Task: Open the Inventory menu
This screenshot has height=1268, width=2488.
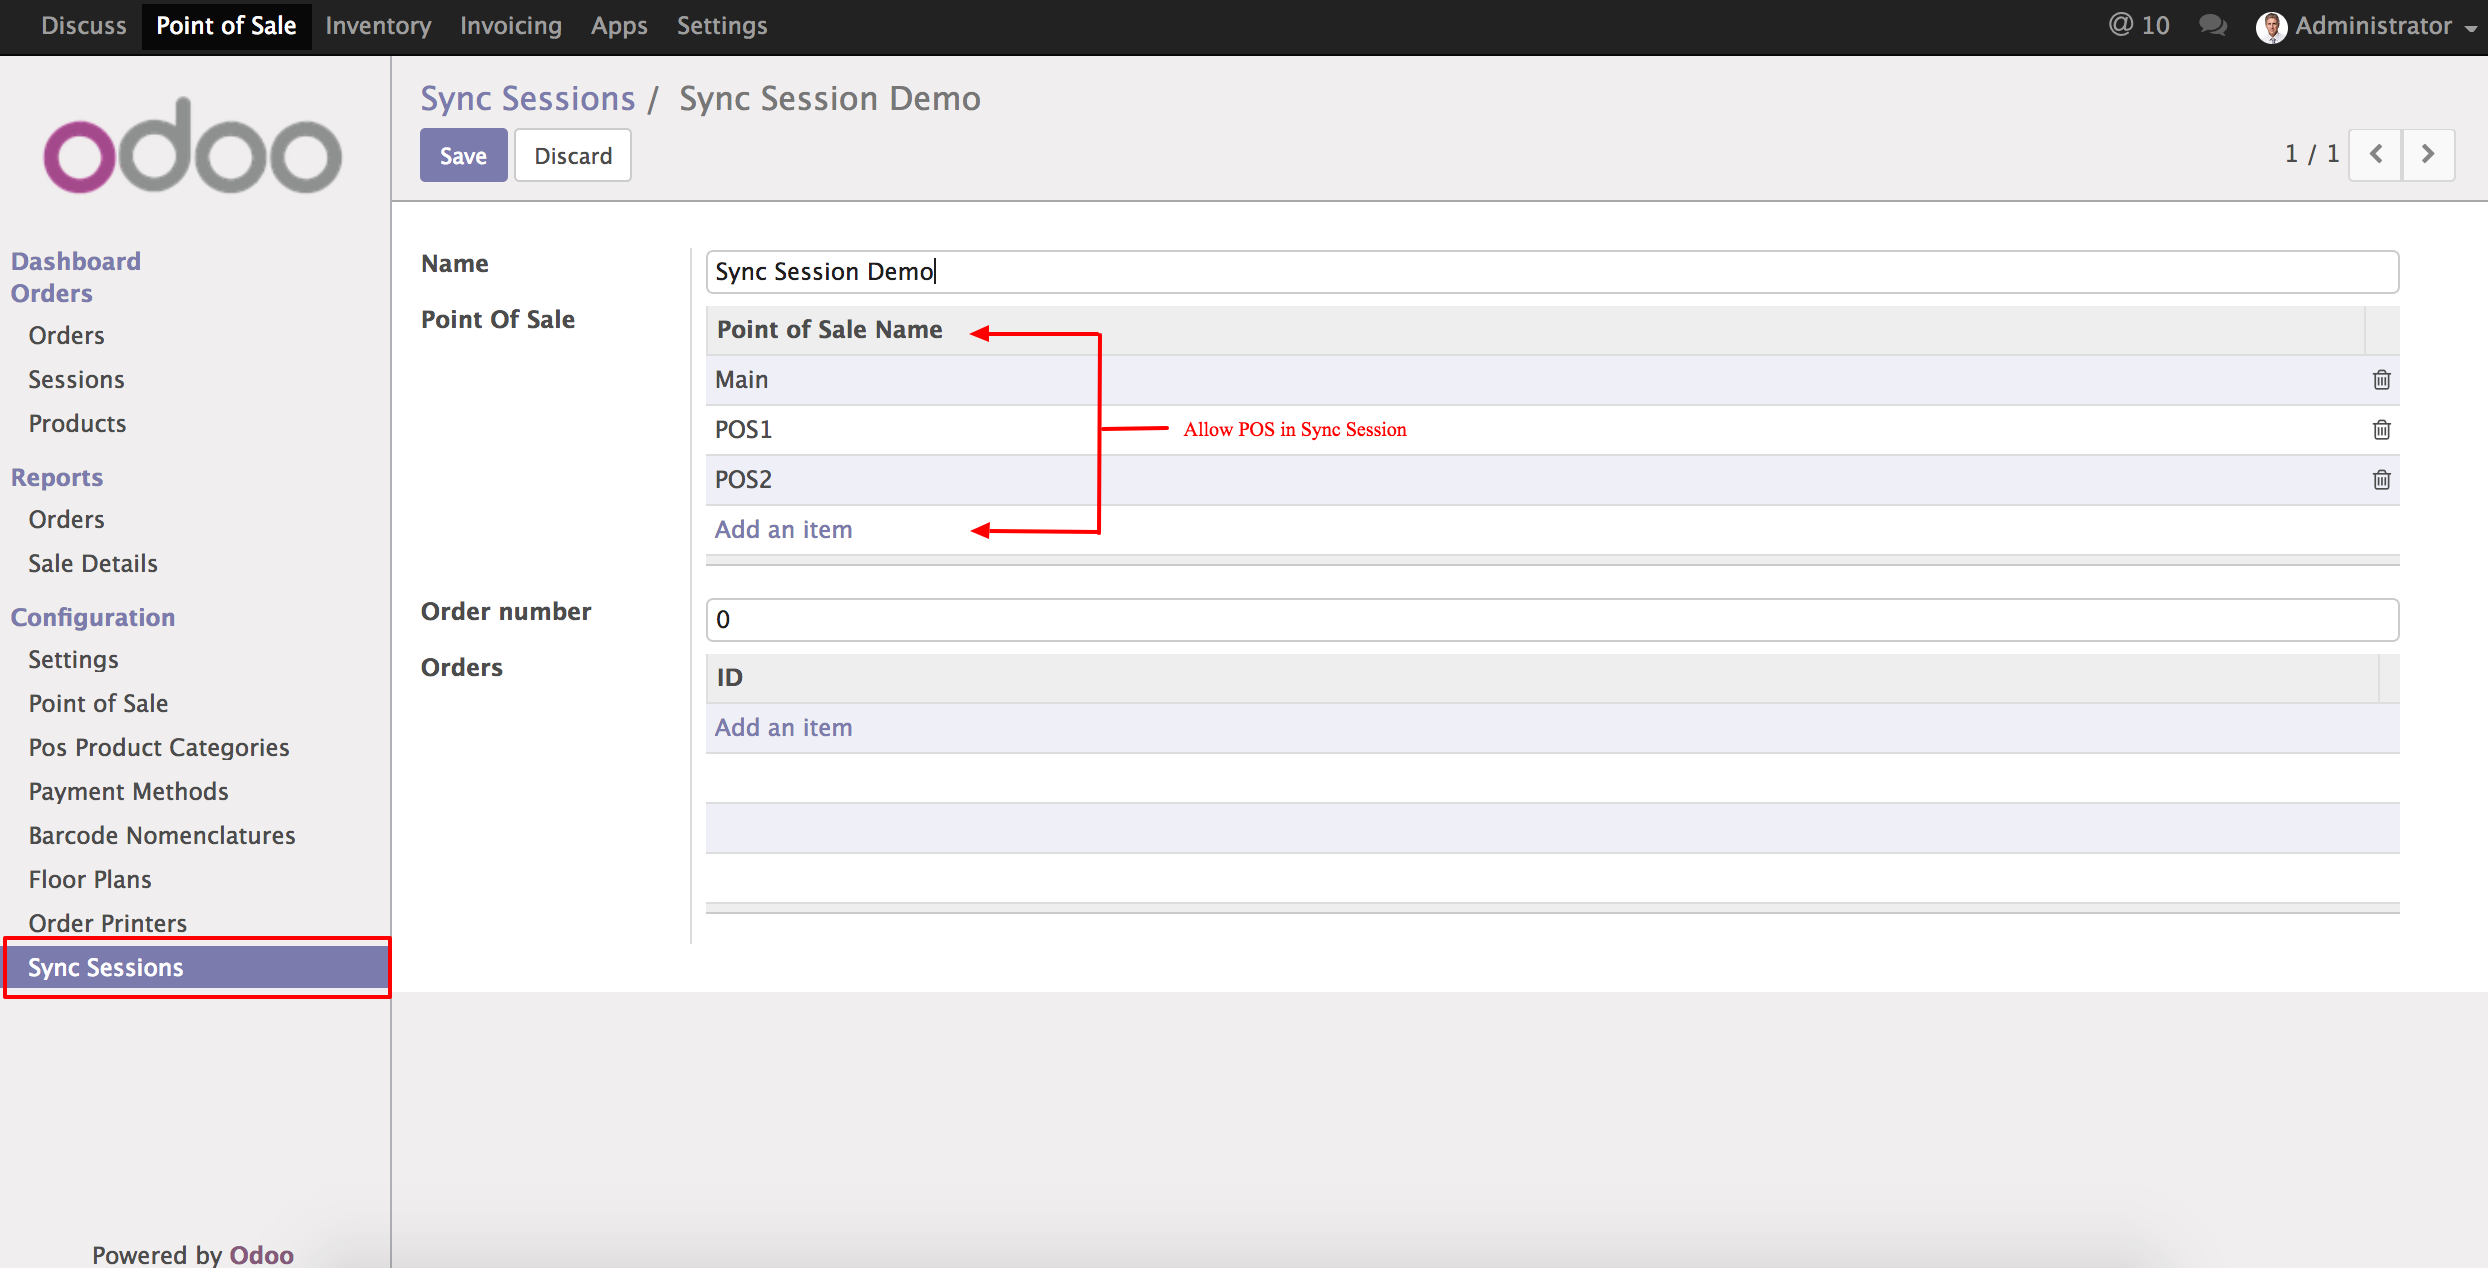Action: [x=378, y=25]
